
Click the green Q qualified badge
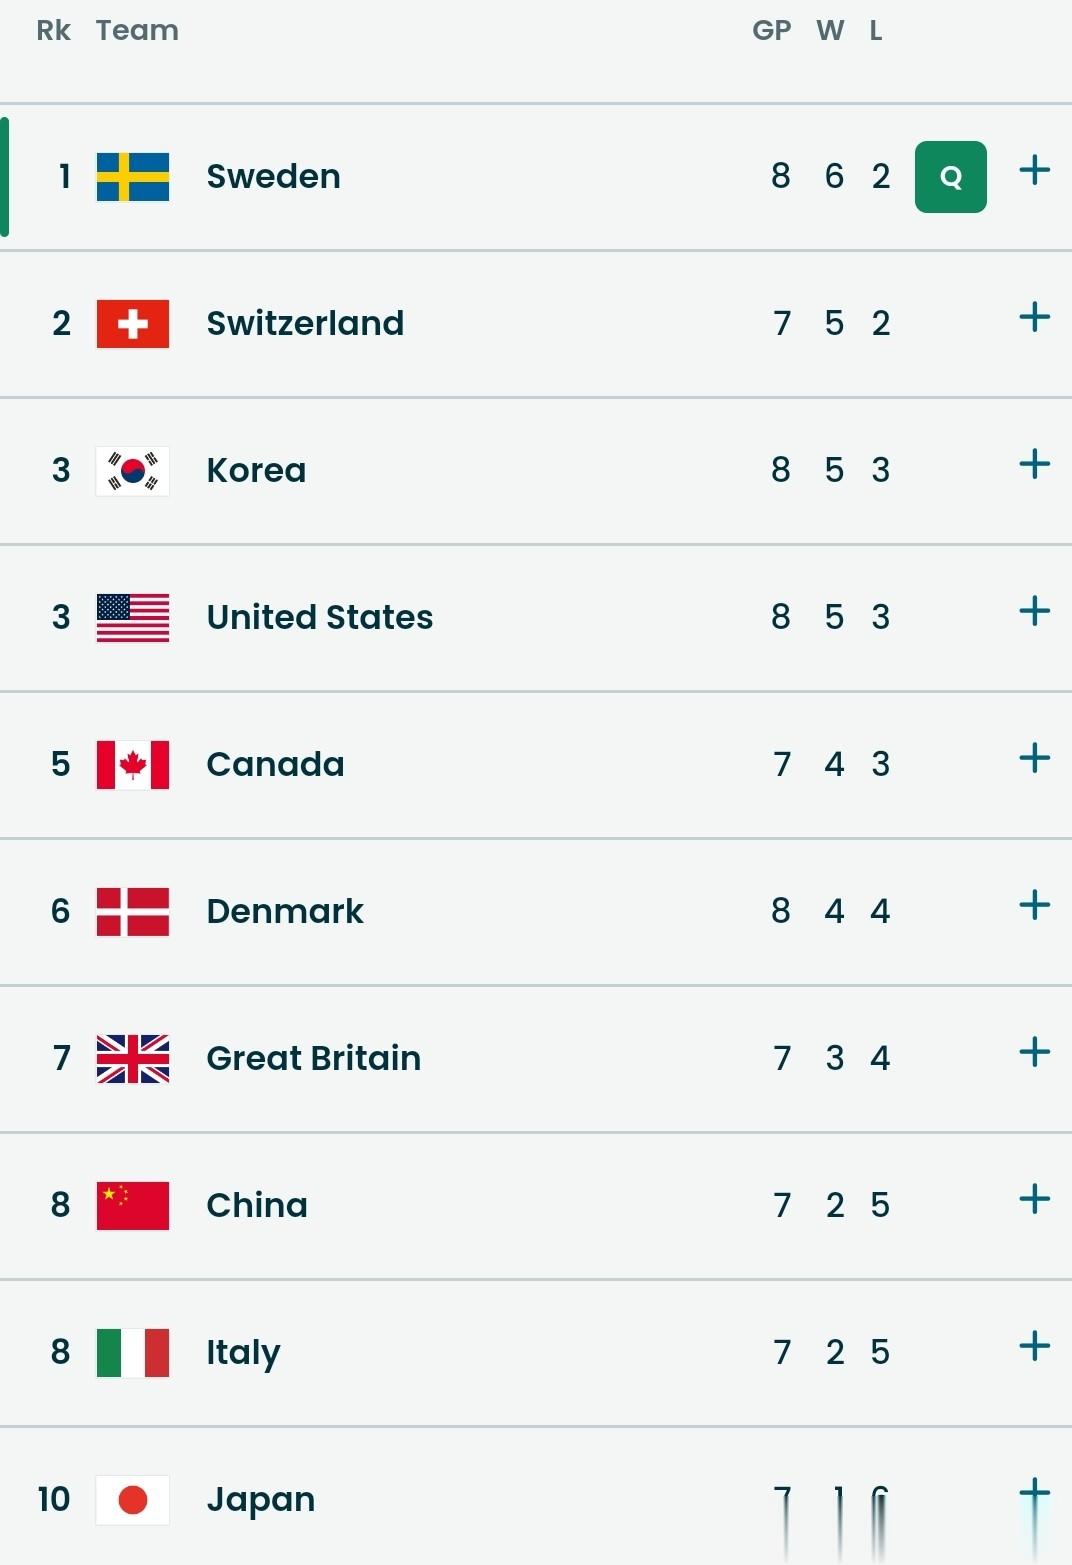point(950,177)
